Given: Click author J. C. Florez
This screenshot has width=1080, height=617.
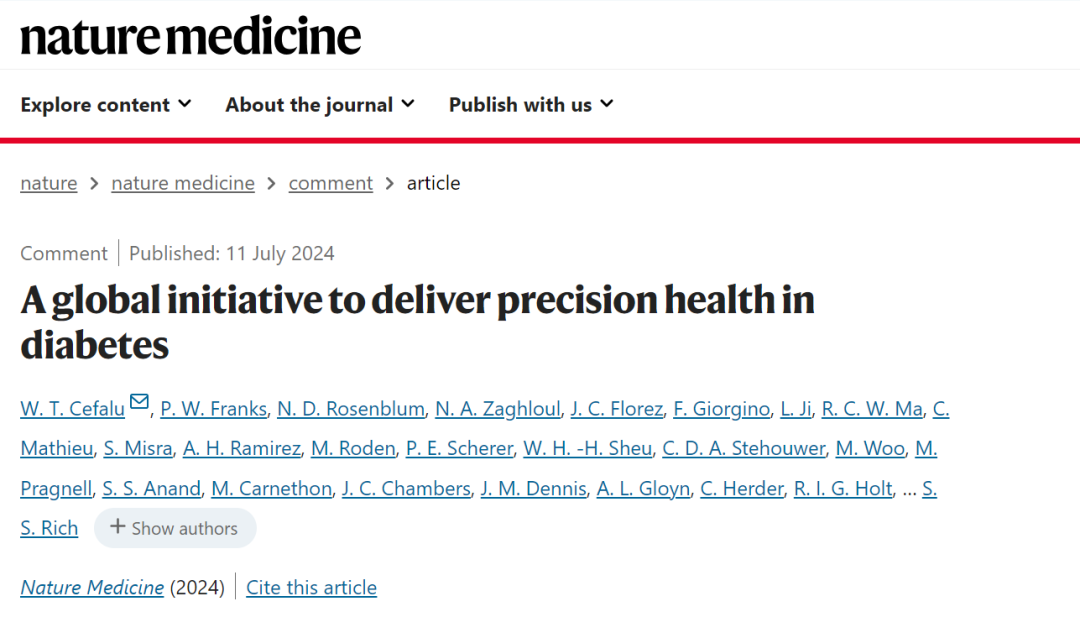Looking at the screenshot, I should click(616, 409).
